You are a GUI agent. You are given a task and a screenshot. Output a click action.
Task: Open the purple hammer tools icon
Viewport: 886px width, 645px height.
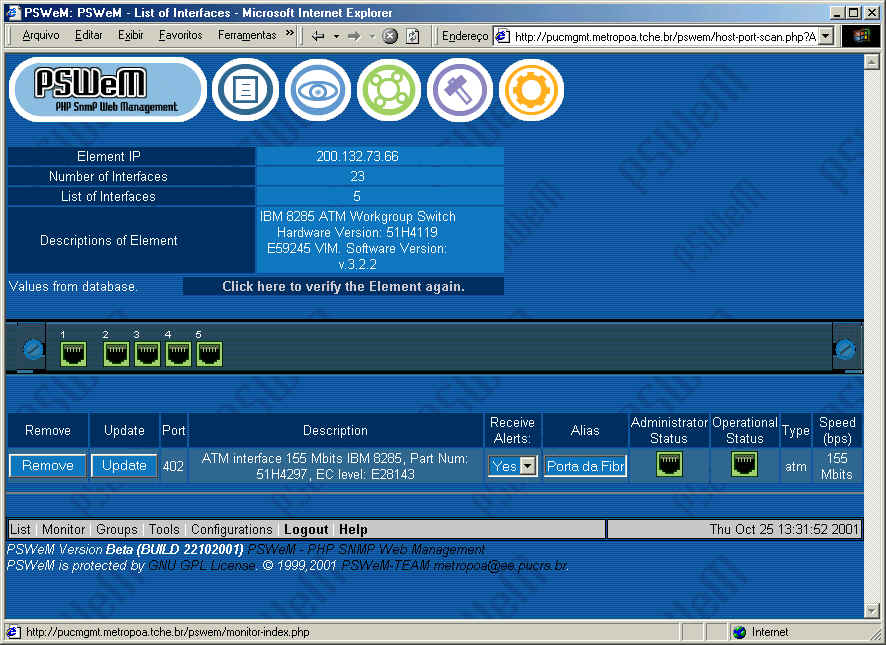tap(459, 90)
